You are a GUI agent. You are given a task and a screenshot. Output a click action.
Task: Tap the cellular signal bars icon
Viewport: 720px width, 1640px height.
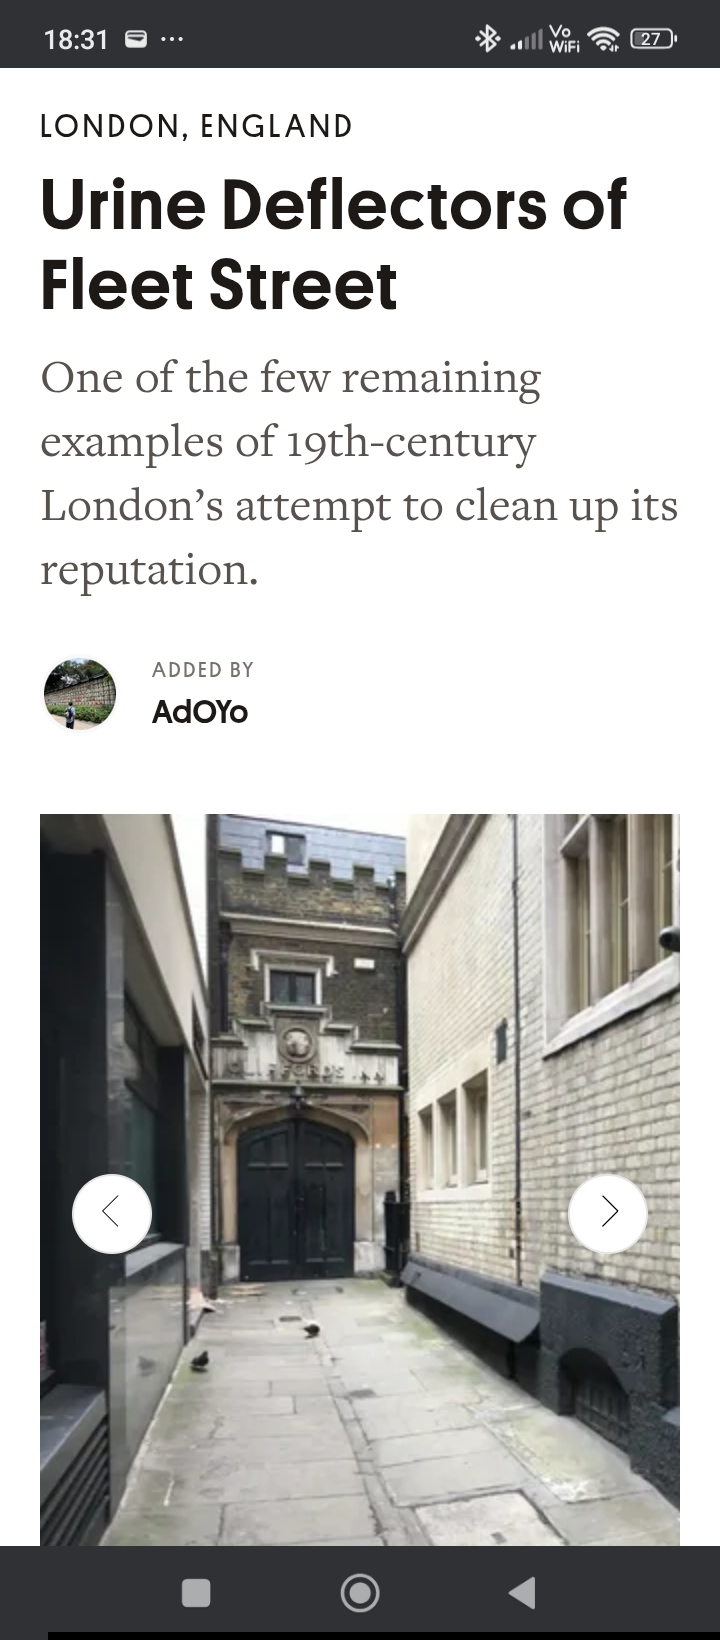(526, 40)
